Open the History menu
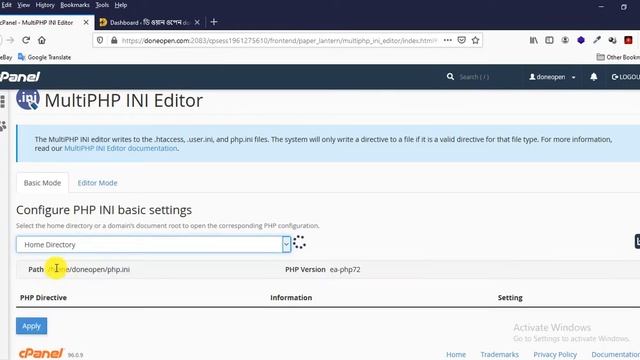The image size is (640, 360). [45, 5]
